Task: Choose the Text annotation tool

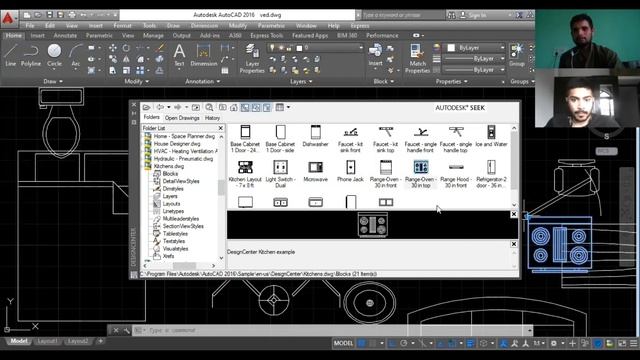Action: tap(179, 55)
